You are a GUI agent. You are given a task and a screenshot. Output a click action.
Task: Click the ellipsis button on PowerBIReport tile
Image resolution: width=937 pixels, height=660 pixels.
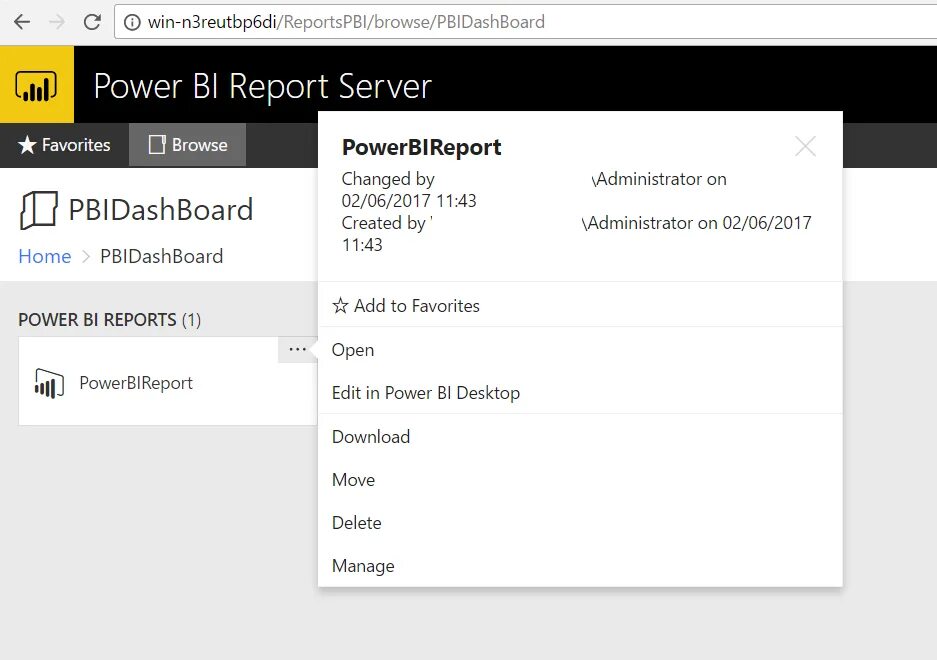(x=297, y=349)
